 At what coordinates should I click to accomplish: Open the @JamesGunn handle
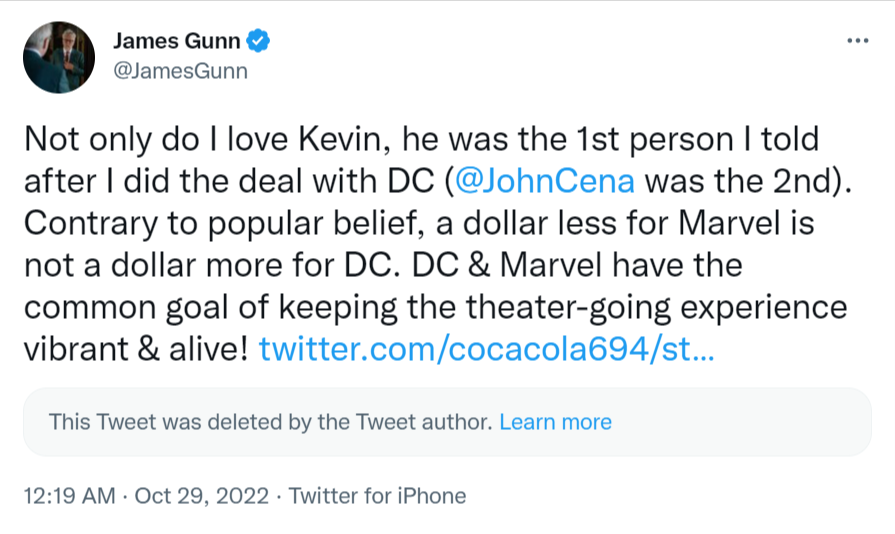180,71
